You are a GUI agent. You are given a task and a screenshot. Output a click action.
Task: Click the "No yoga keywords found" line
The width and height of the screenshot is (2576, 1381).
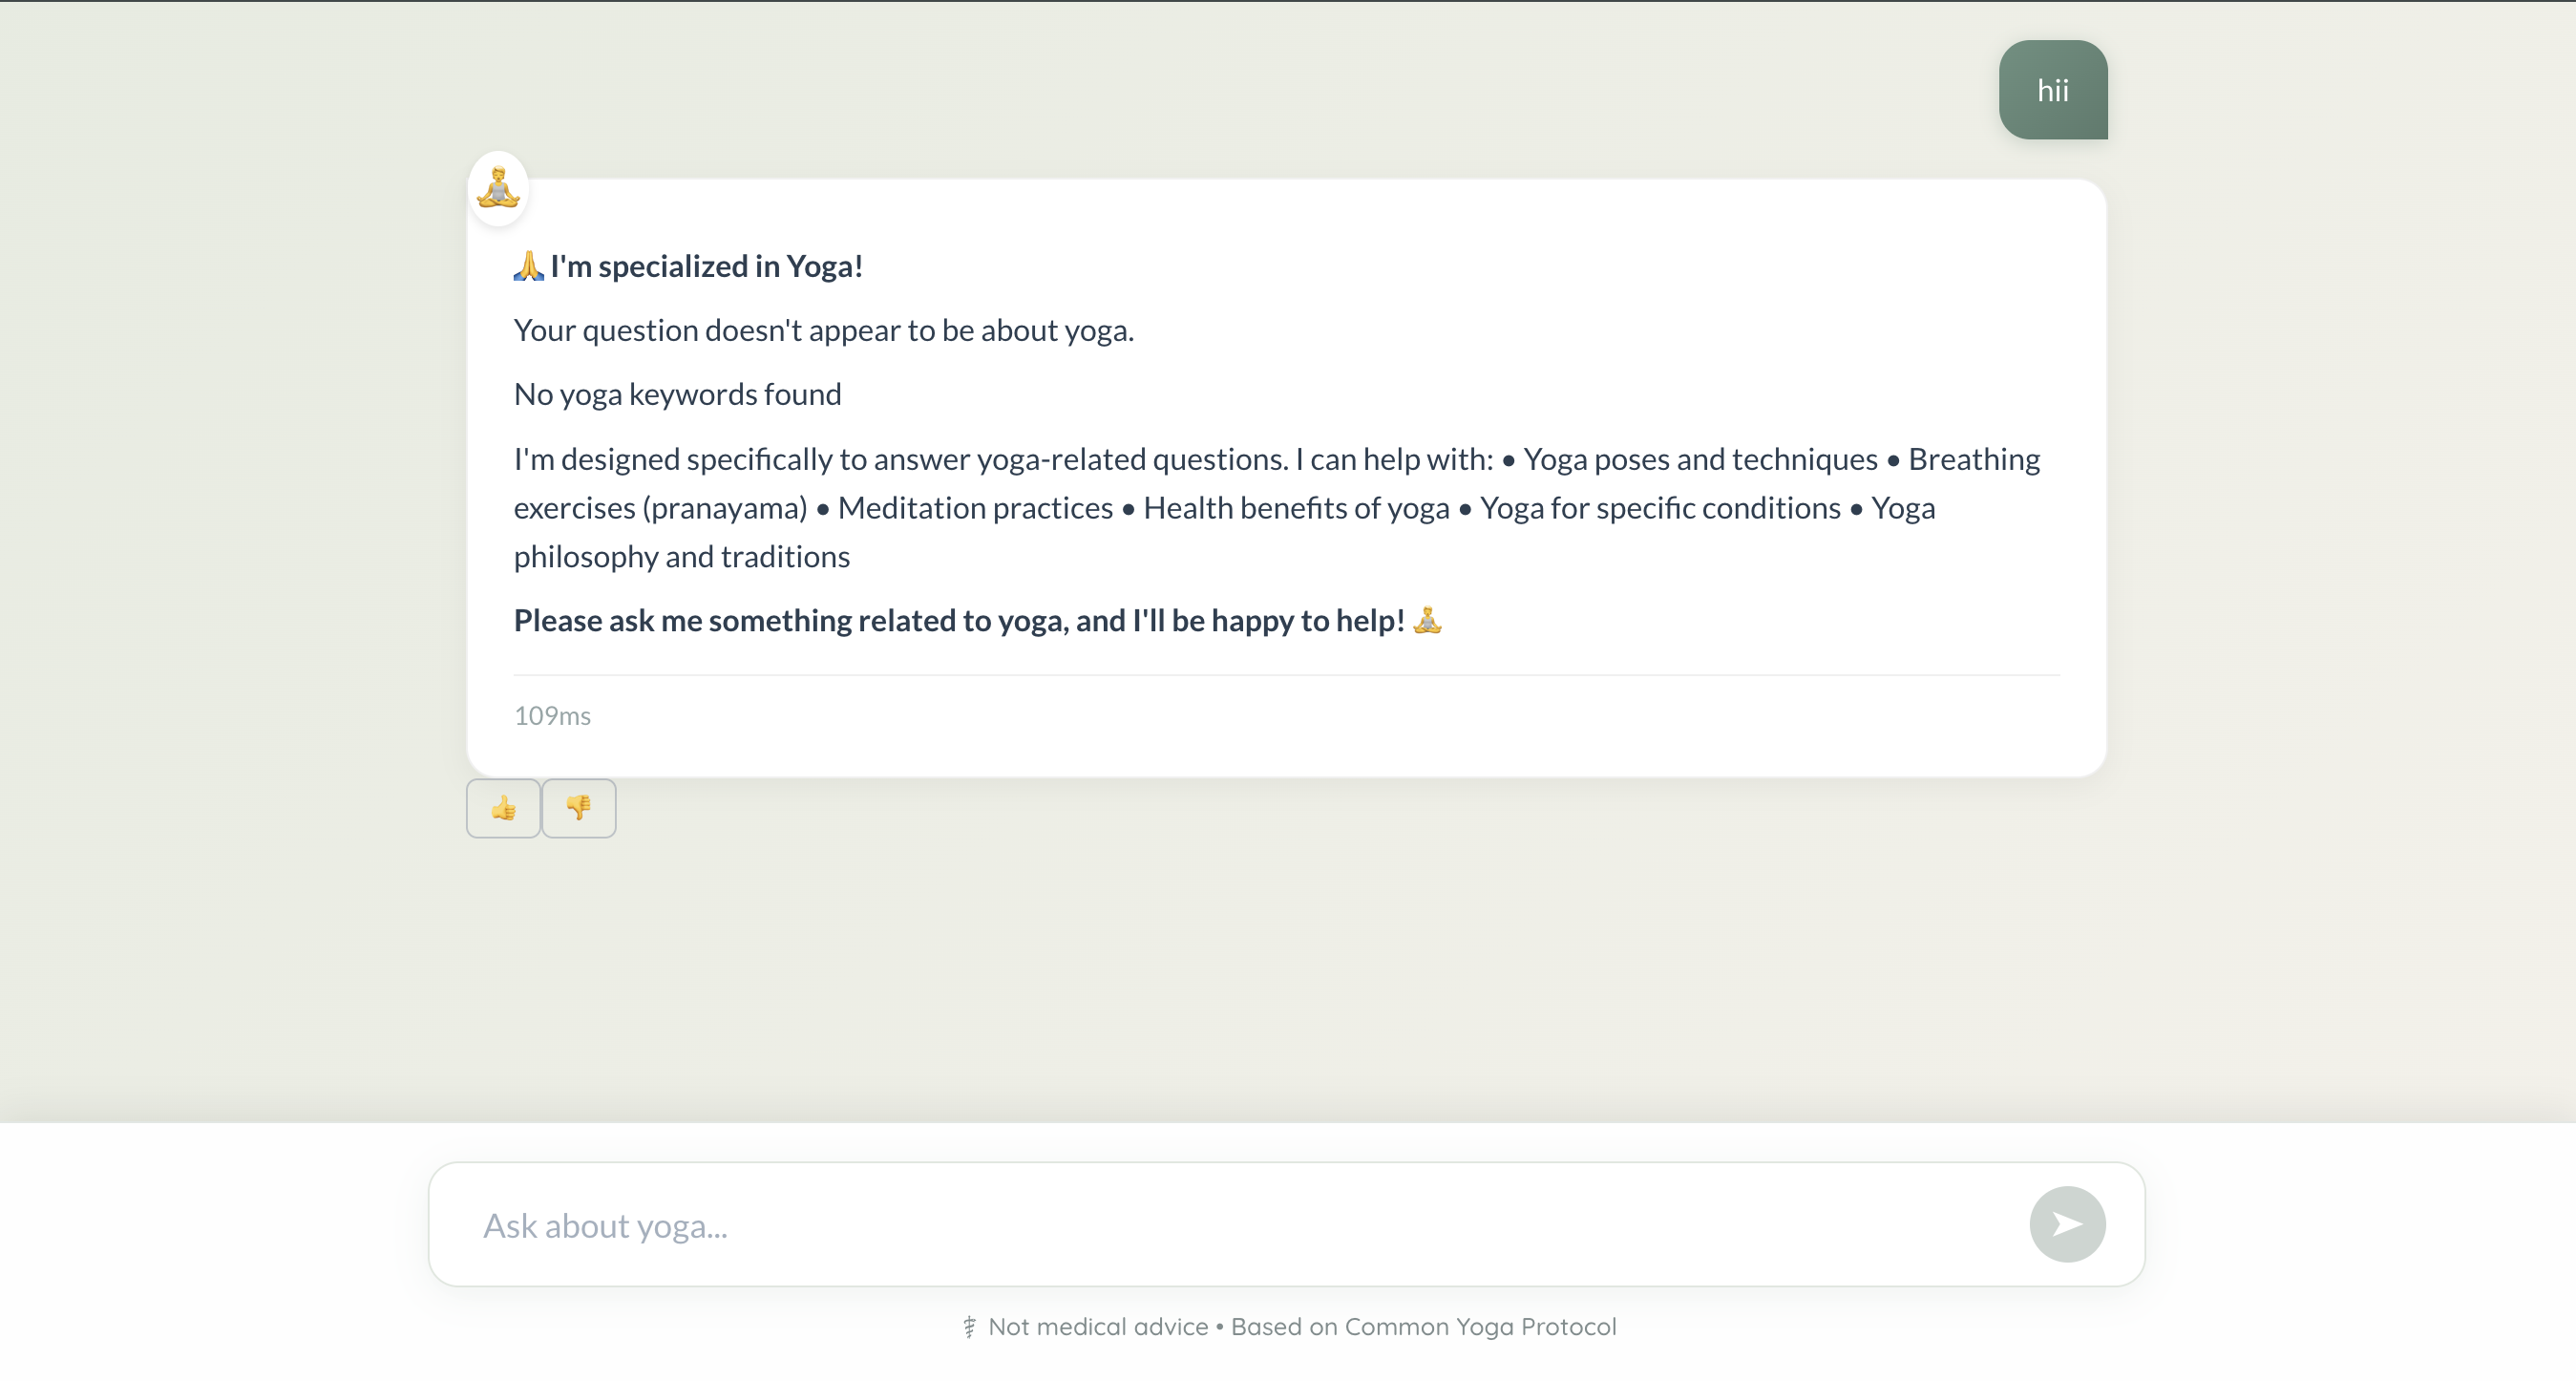point(677,394)
